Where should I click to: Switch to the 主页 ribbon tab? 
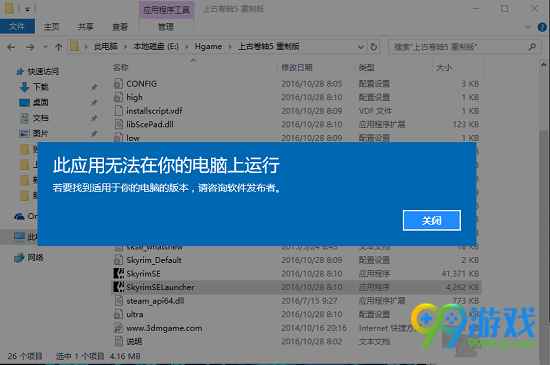tap(52, 27)
